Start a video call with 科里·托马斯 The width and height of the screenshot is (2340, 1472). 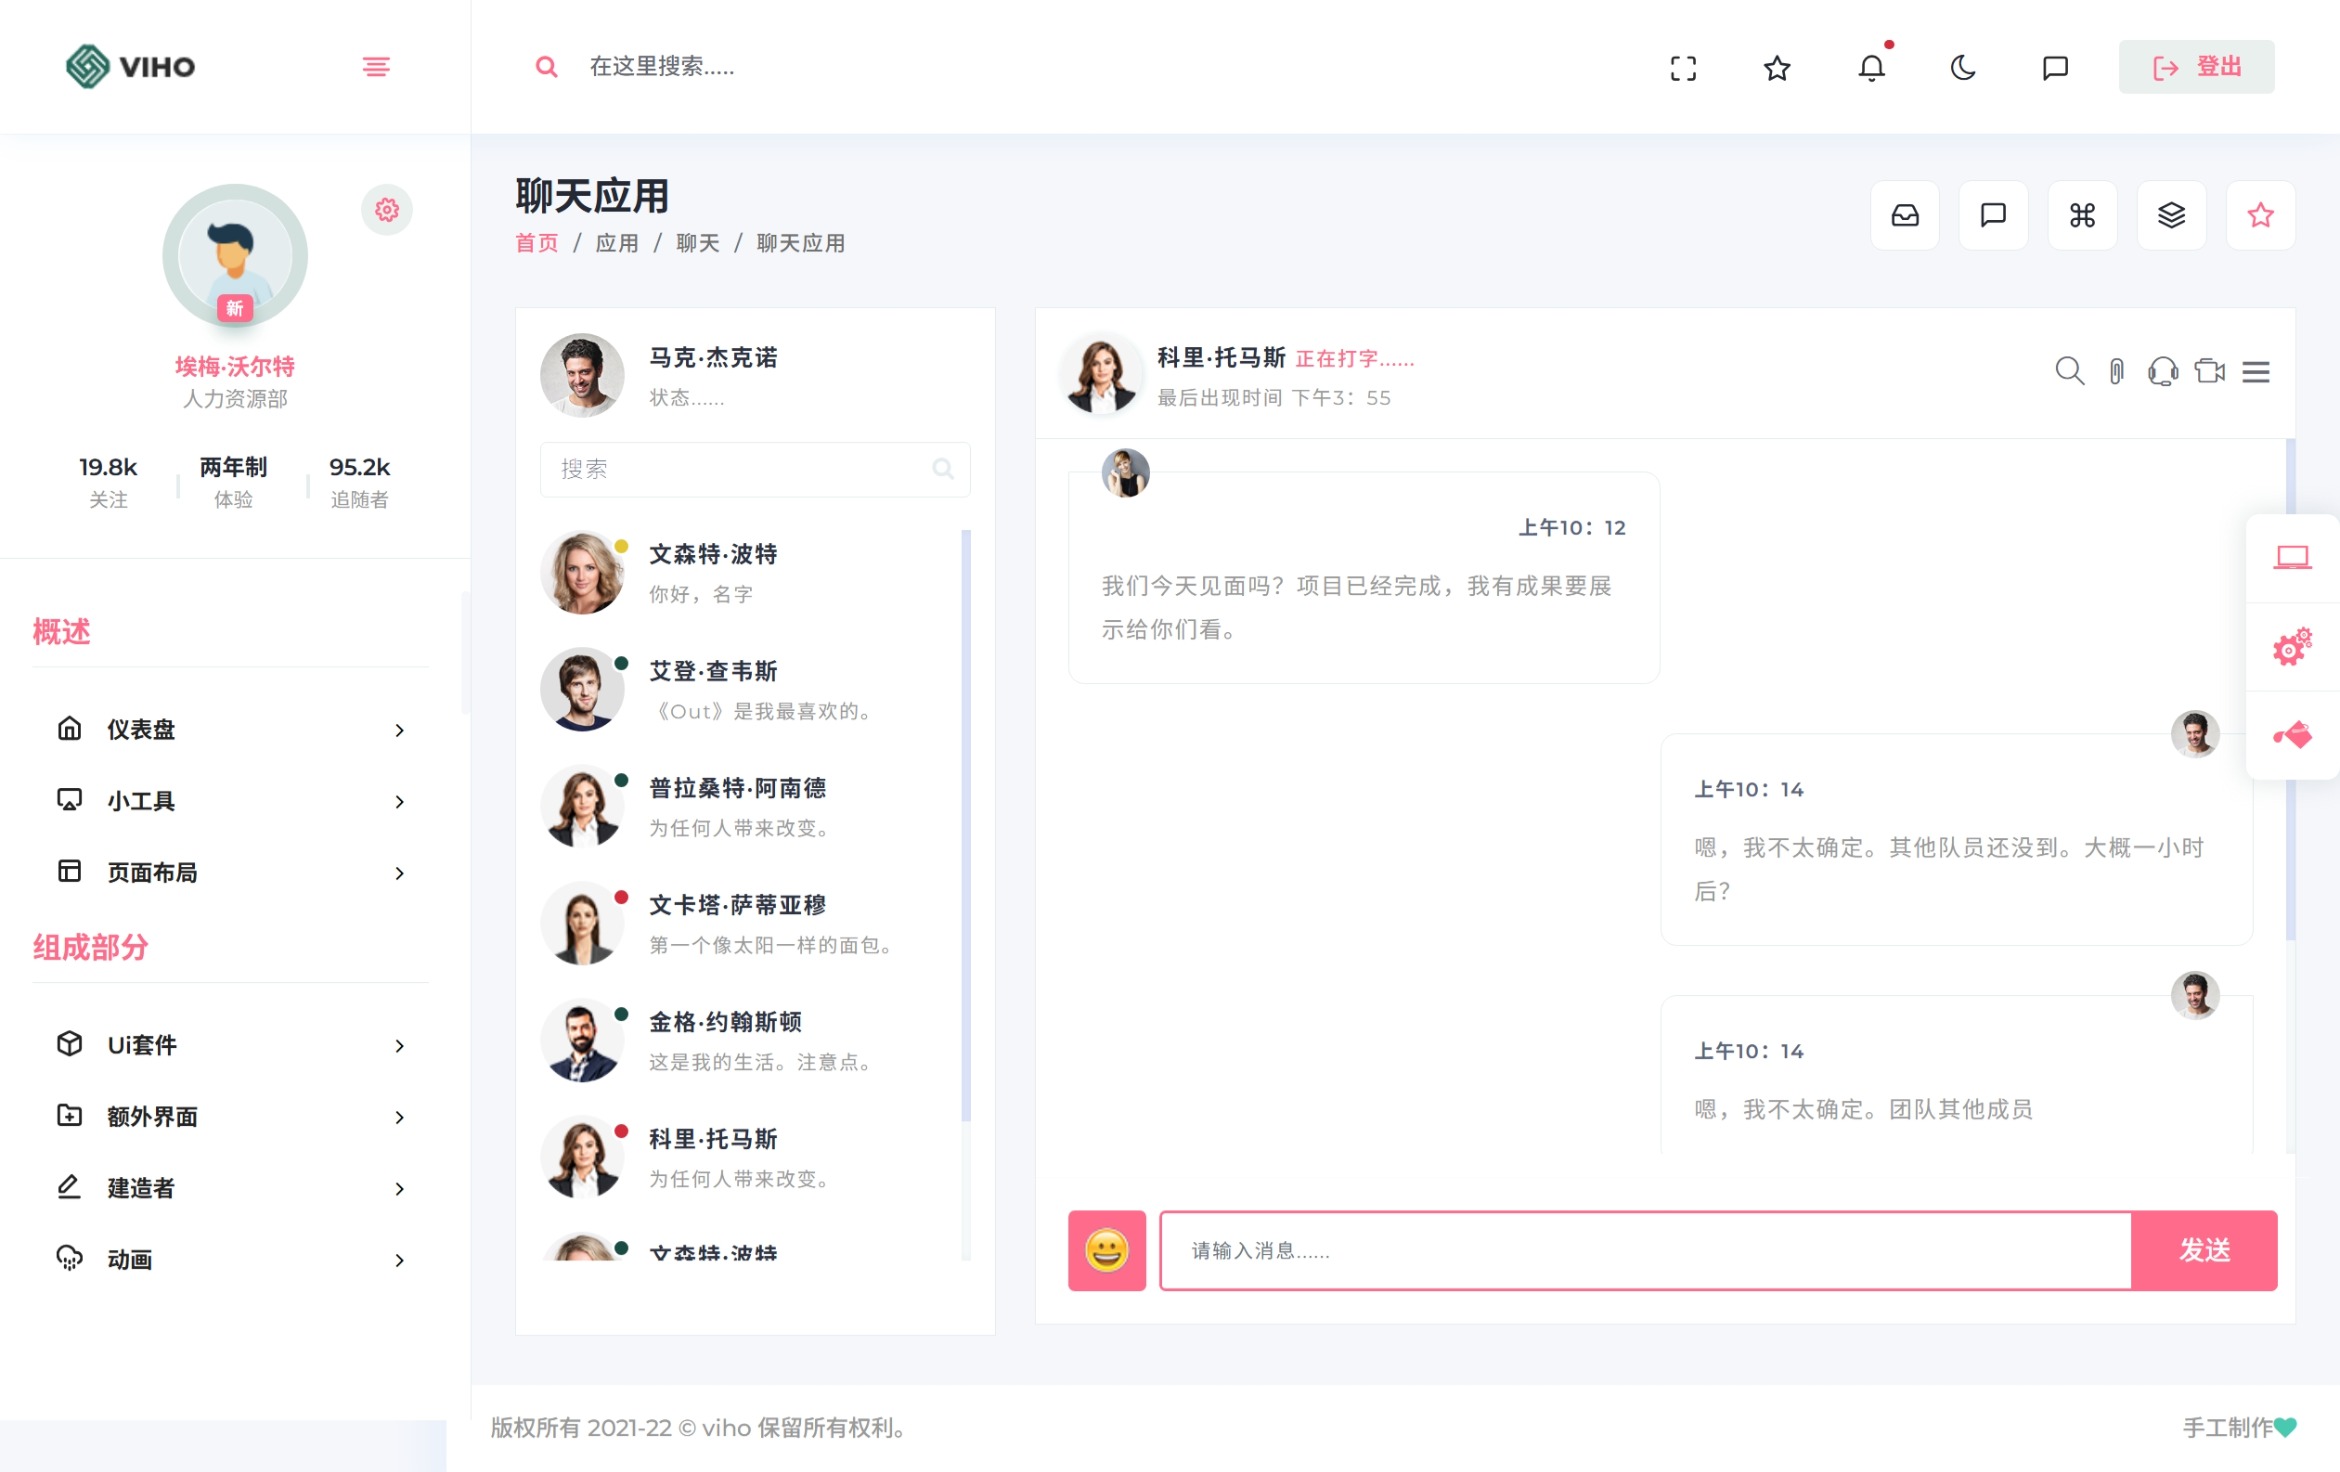2208,371
